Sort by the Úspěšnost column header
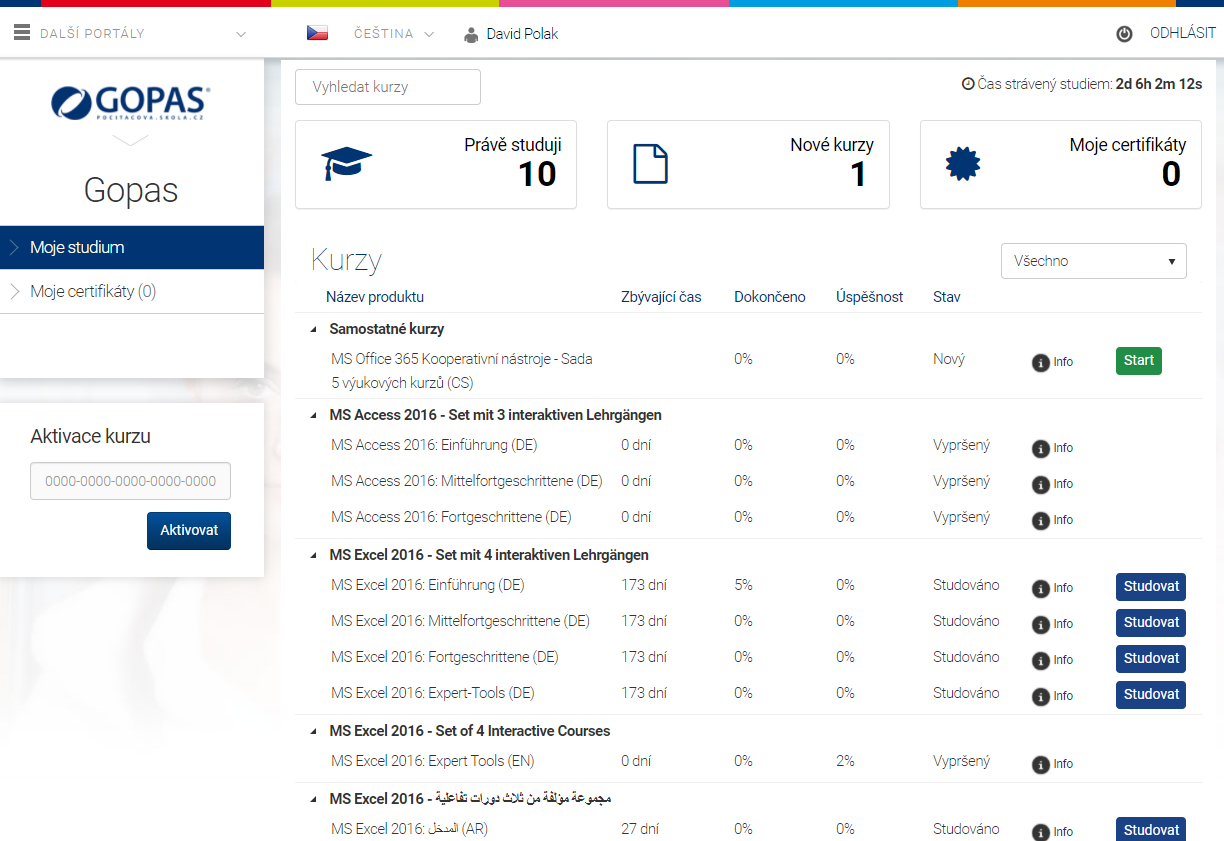Viewport: 1224px width, 841px height. (x=870, y=297)
